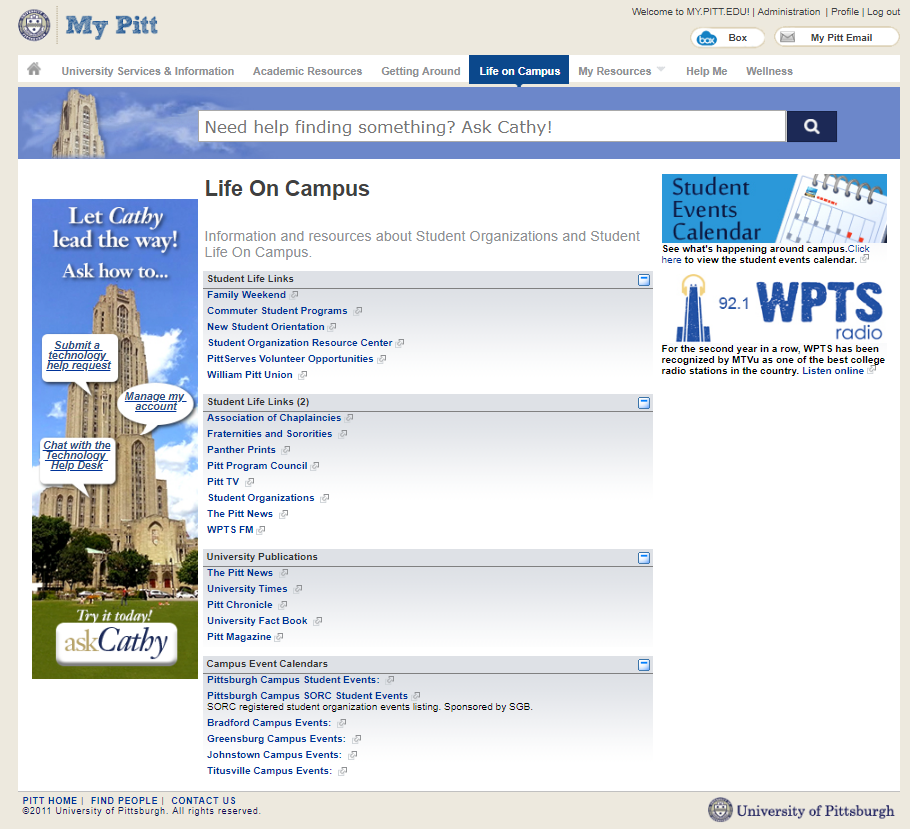Open Association of Chaplaincies link
910x829 pixels.
coord(274,418)
